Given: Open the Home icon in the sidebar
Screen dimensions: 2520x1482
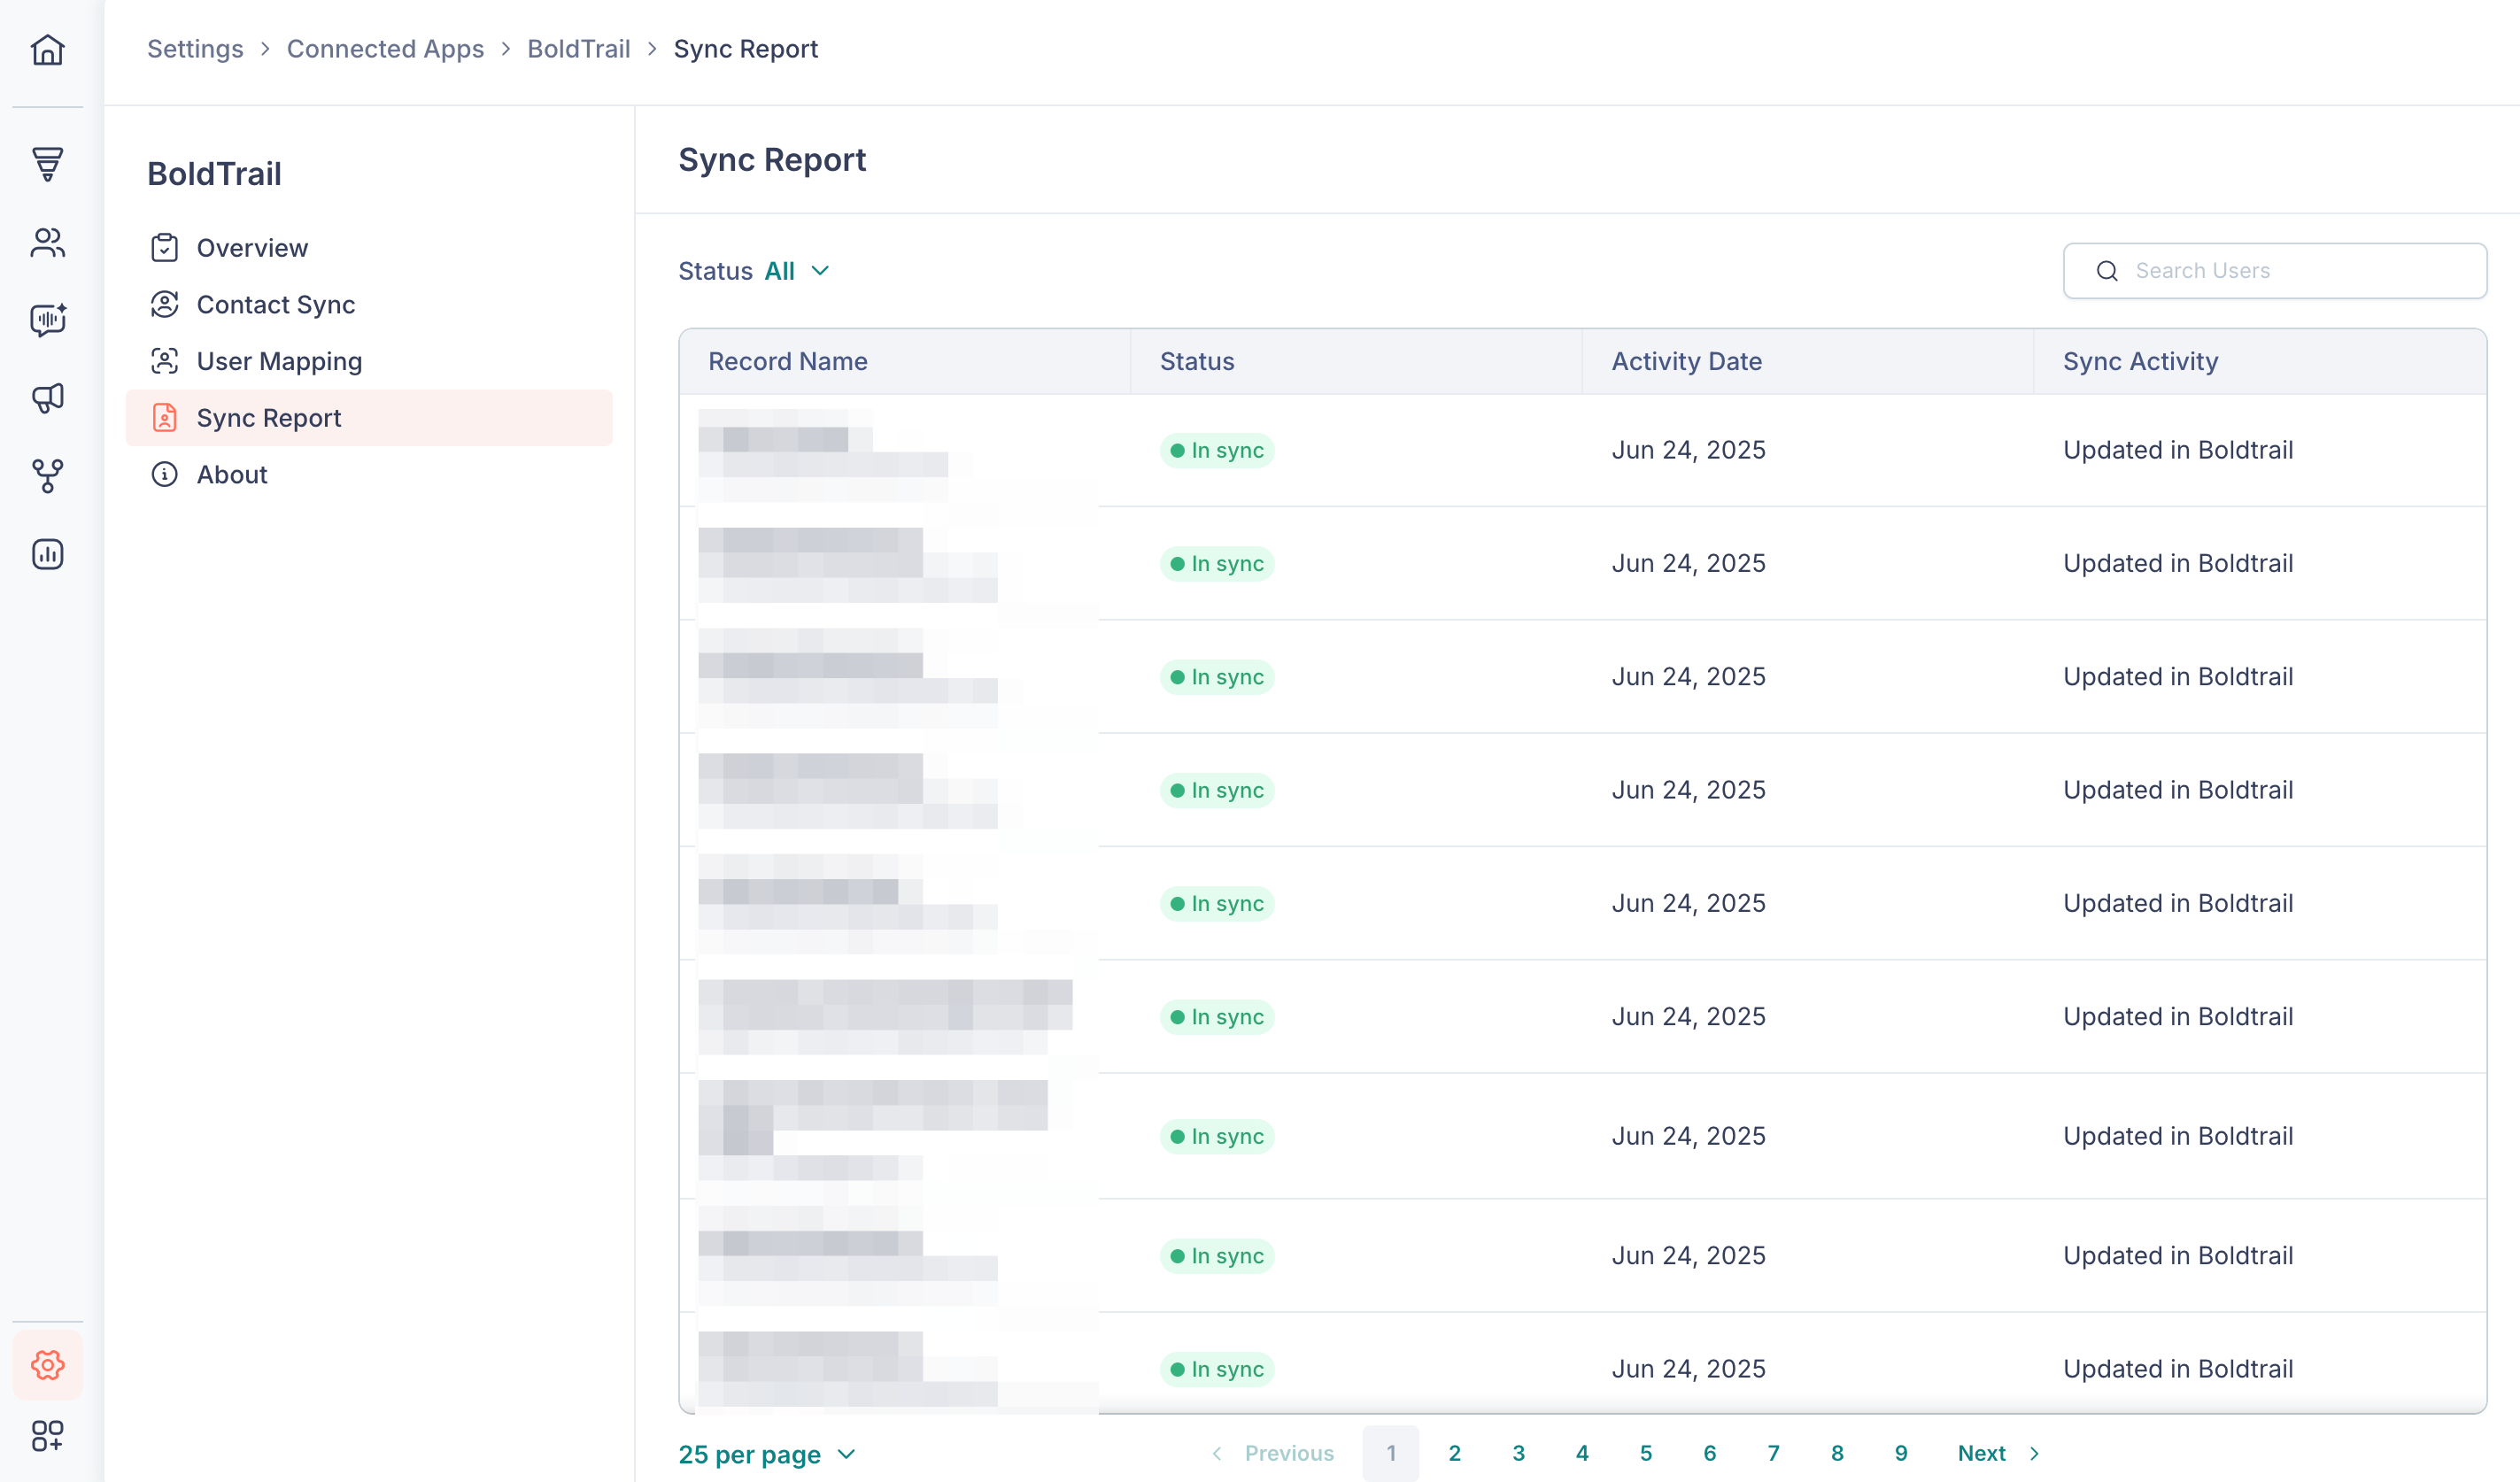Looking at the screenshot, I should 47,49.
